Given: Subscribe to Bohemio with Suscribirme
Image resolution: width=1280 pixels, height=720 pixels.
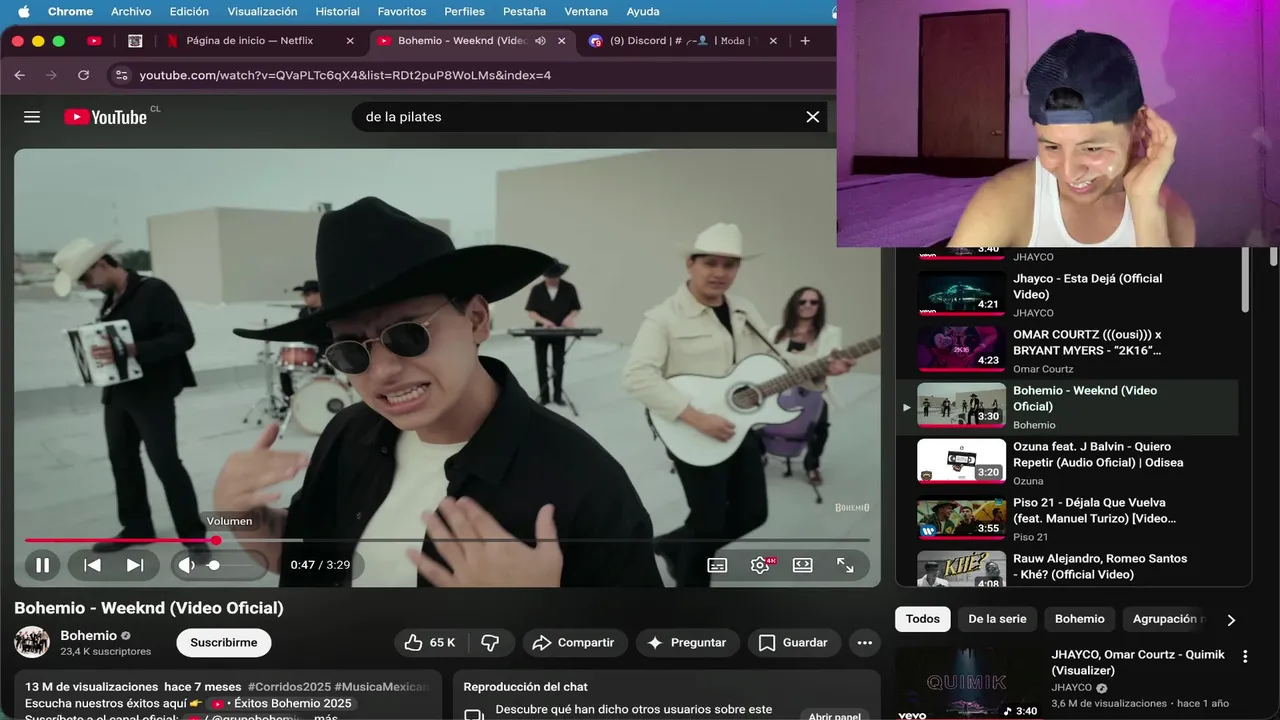Looking at the screenshot, I should tap(224, 643).
